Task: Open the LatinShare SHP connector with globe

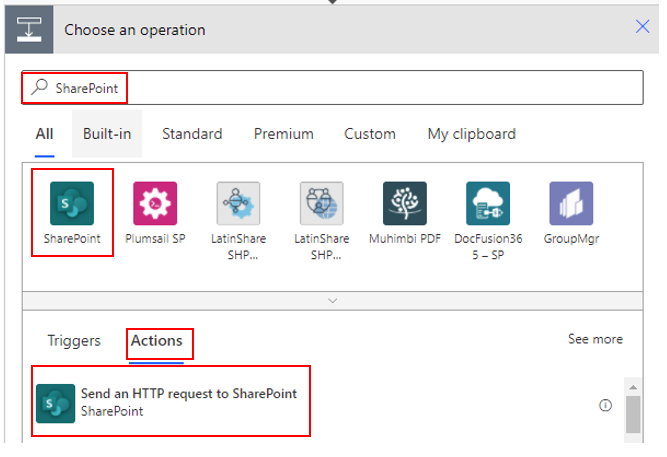Action: click(x=322, y=203)
